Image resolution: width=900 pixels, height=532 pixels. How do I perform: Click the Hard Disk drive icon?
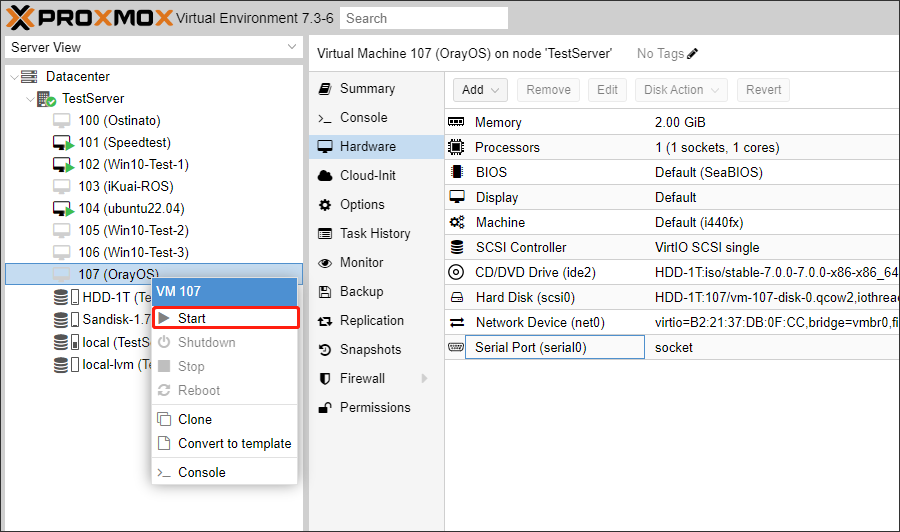click(x=457, y=297)
